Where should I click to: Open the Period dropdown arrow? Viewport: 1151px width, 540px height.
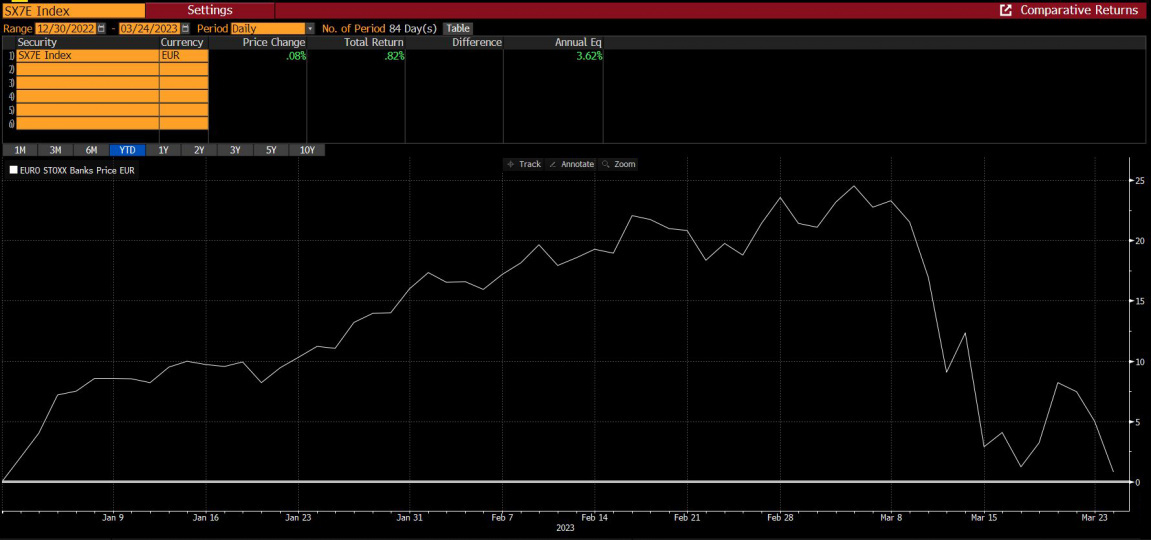pos(310,29)
